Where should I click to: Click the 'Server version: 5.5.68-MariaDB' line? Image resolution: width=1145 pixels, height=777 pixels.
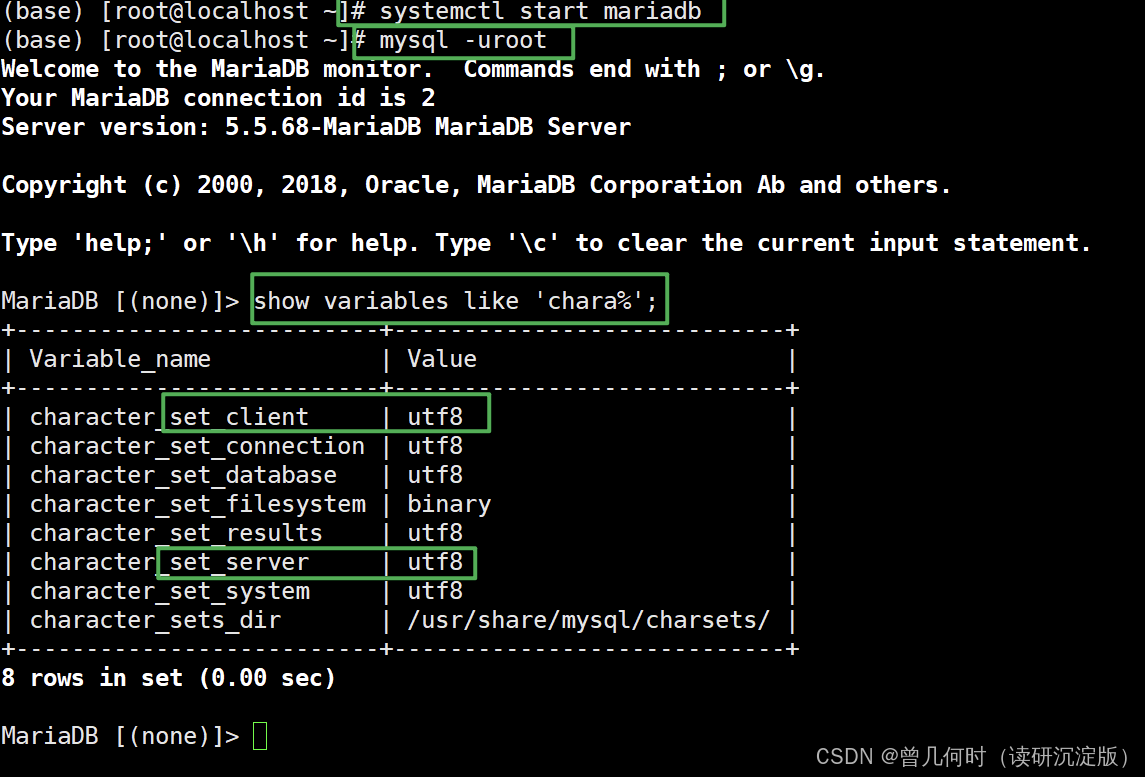tap(315, 127)
